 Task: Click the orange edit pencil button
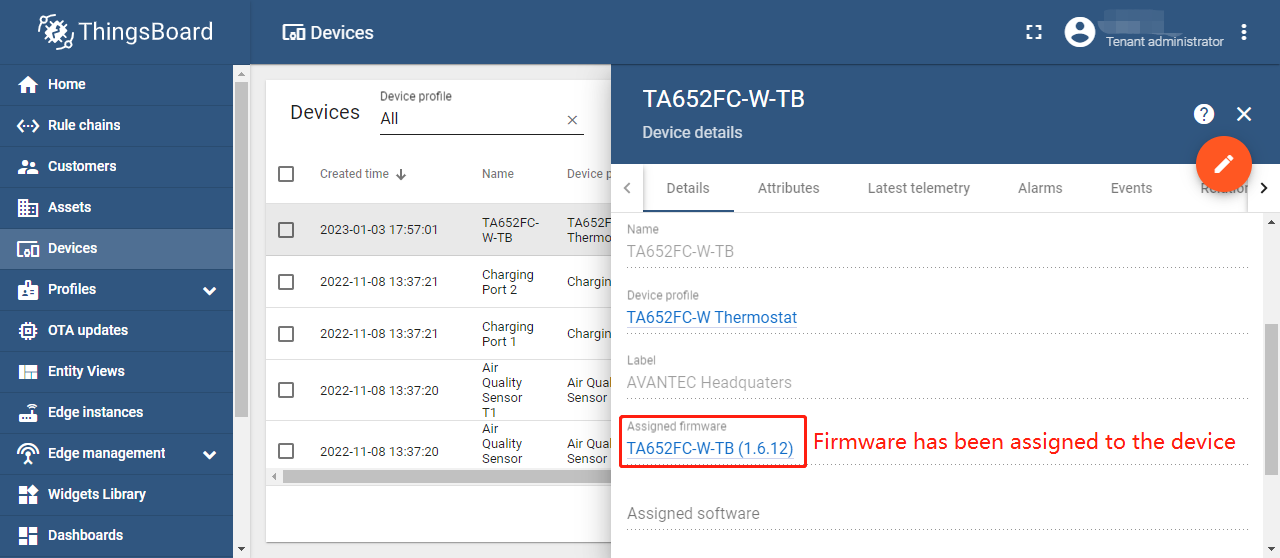coord(1224,163)
